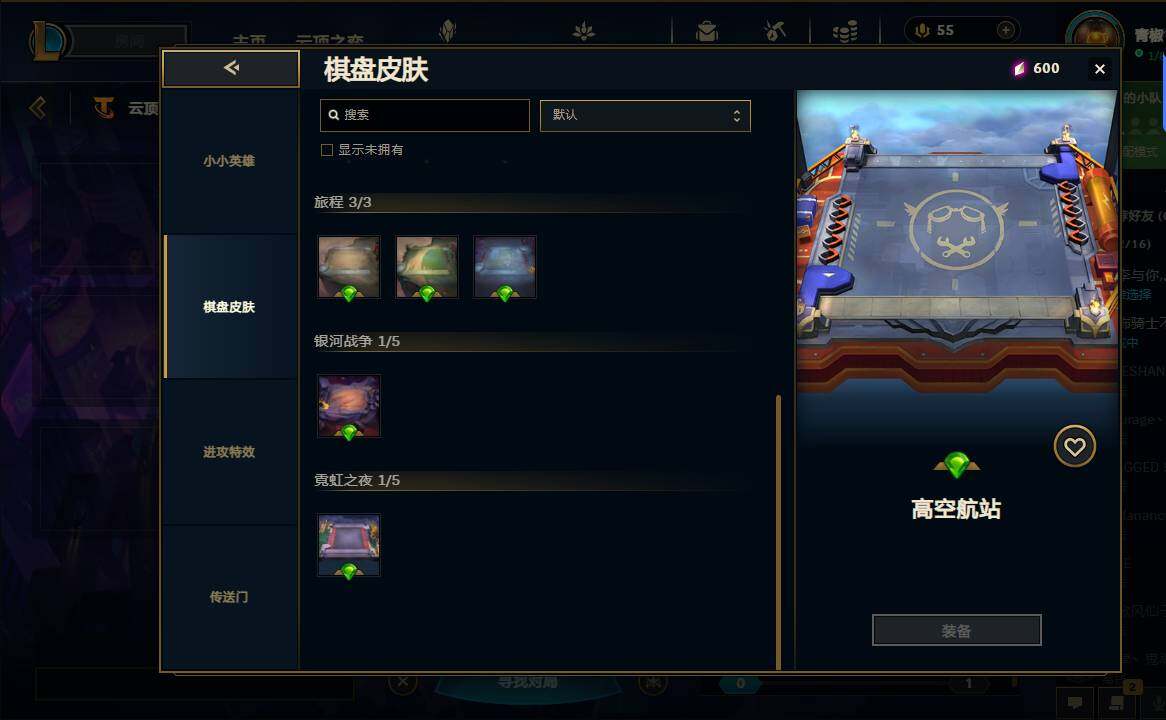Open the 传送门 tab
This screenshot has width=1166, height=720.
[230, 597]
